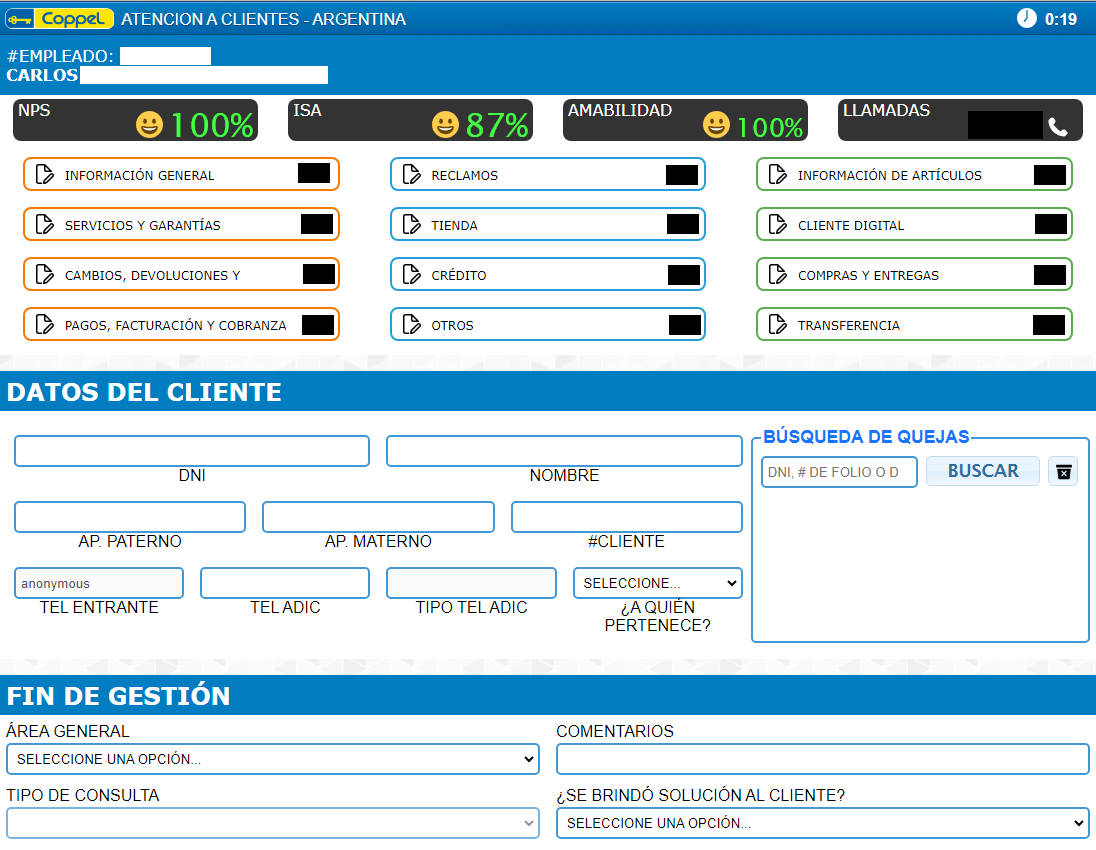Screen dimensions: 1096x850
Task: Focus the Ap. Paterno input field
Action: tap(130, 517)
